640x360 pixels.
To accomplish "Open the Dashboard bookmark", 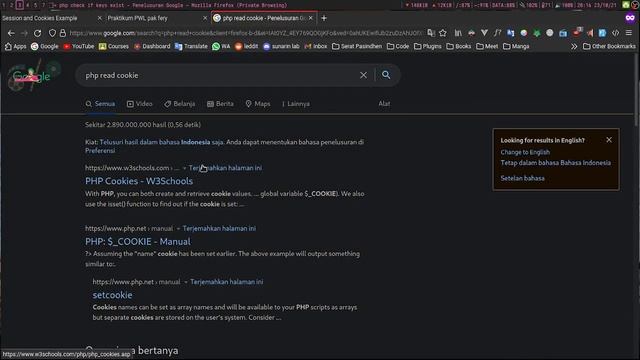I will pos(152,47).
